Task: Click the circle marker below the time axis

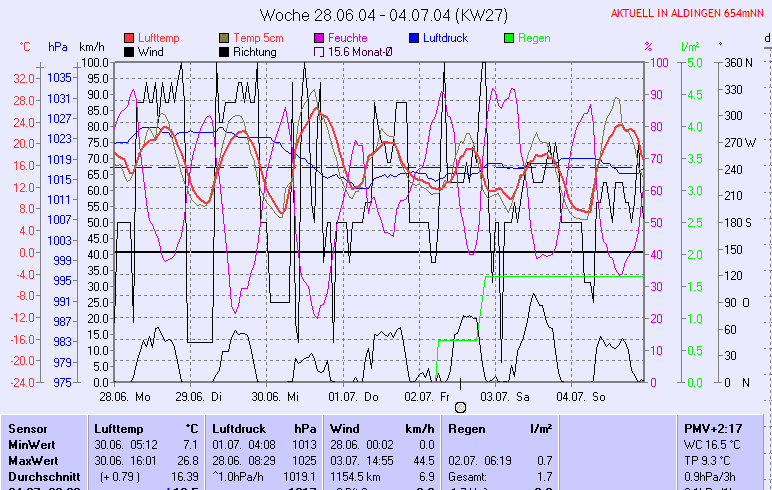Action: point(460,407)
